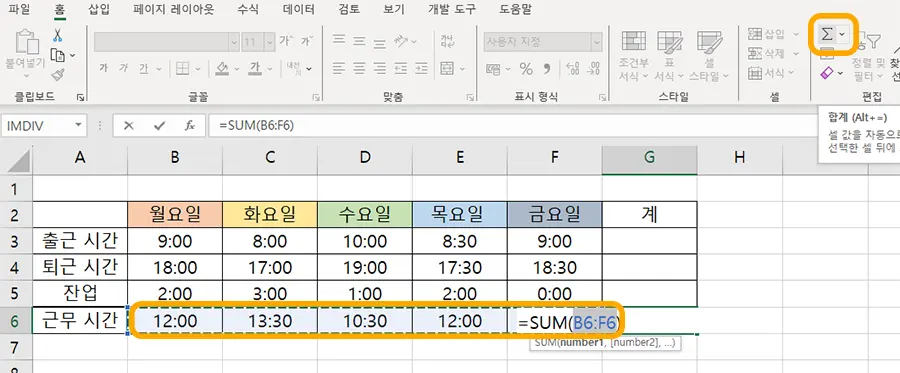This screenshot has width=900, height=373.
Task: Toggle italic formatting
Action: [123, 68]
